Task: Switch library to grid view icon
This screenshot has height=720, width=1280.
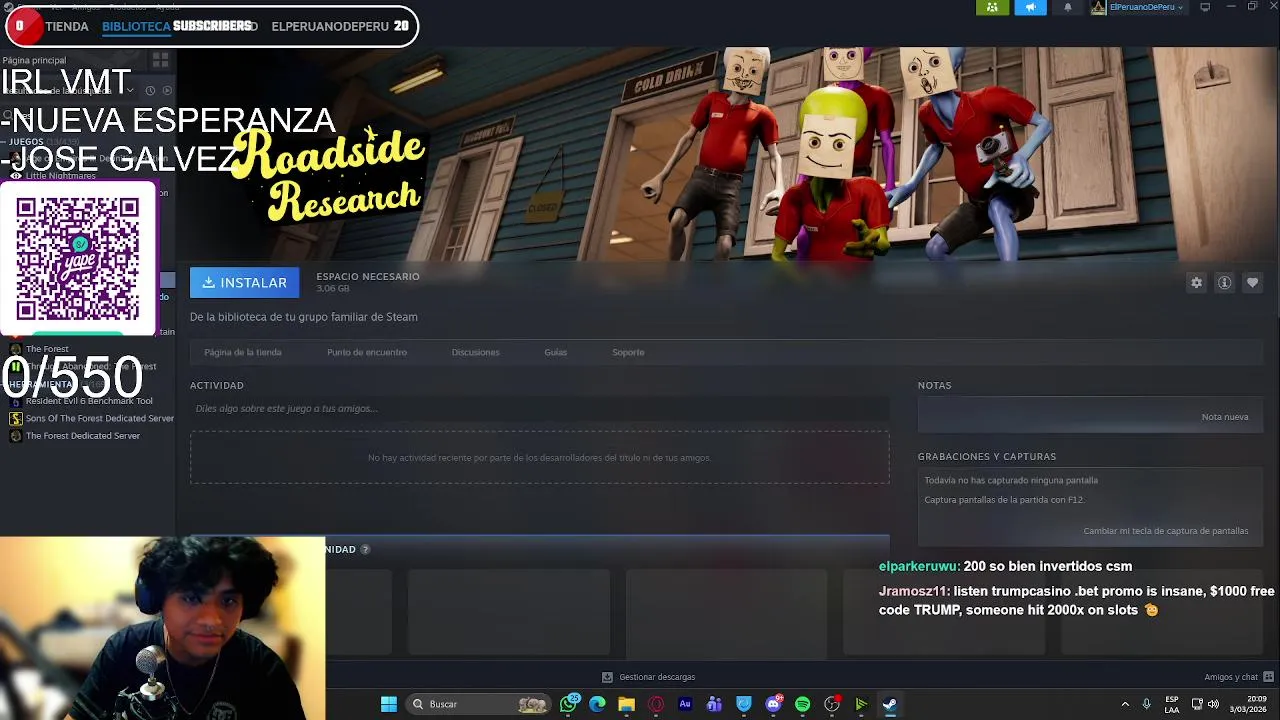Action: [x=160, y=61]
